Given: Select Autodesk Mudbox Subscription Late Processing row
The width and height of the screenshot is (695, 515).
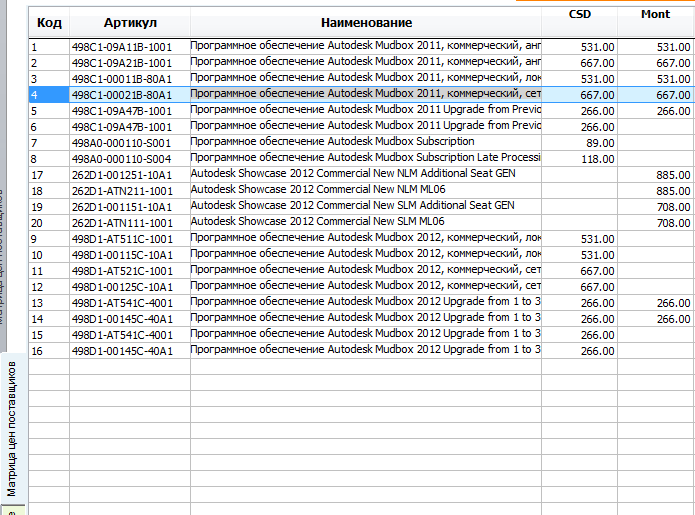Looking at the screenshot, I should pos(361,159).
